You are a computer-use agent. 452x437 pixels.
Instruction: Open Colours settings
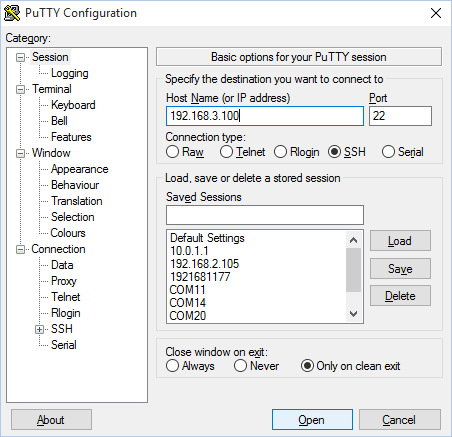tap(68, 233)
